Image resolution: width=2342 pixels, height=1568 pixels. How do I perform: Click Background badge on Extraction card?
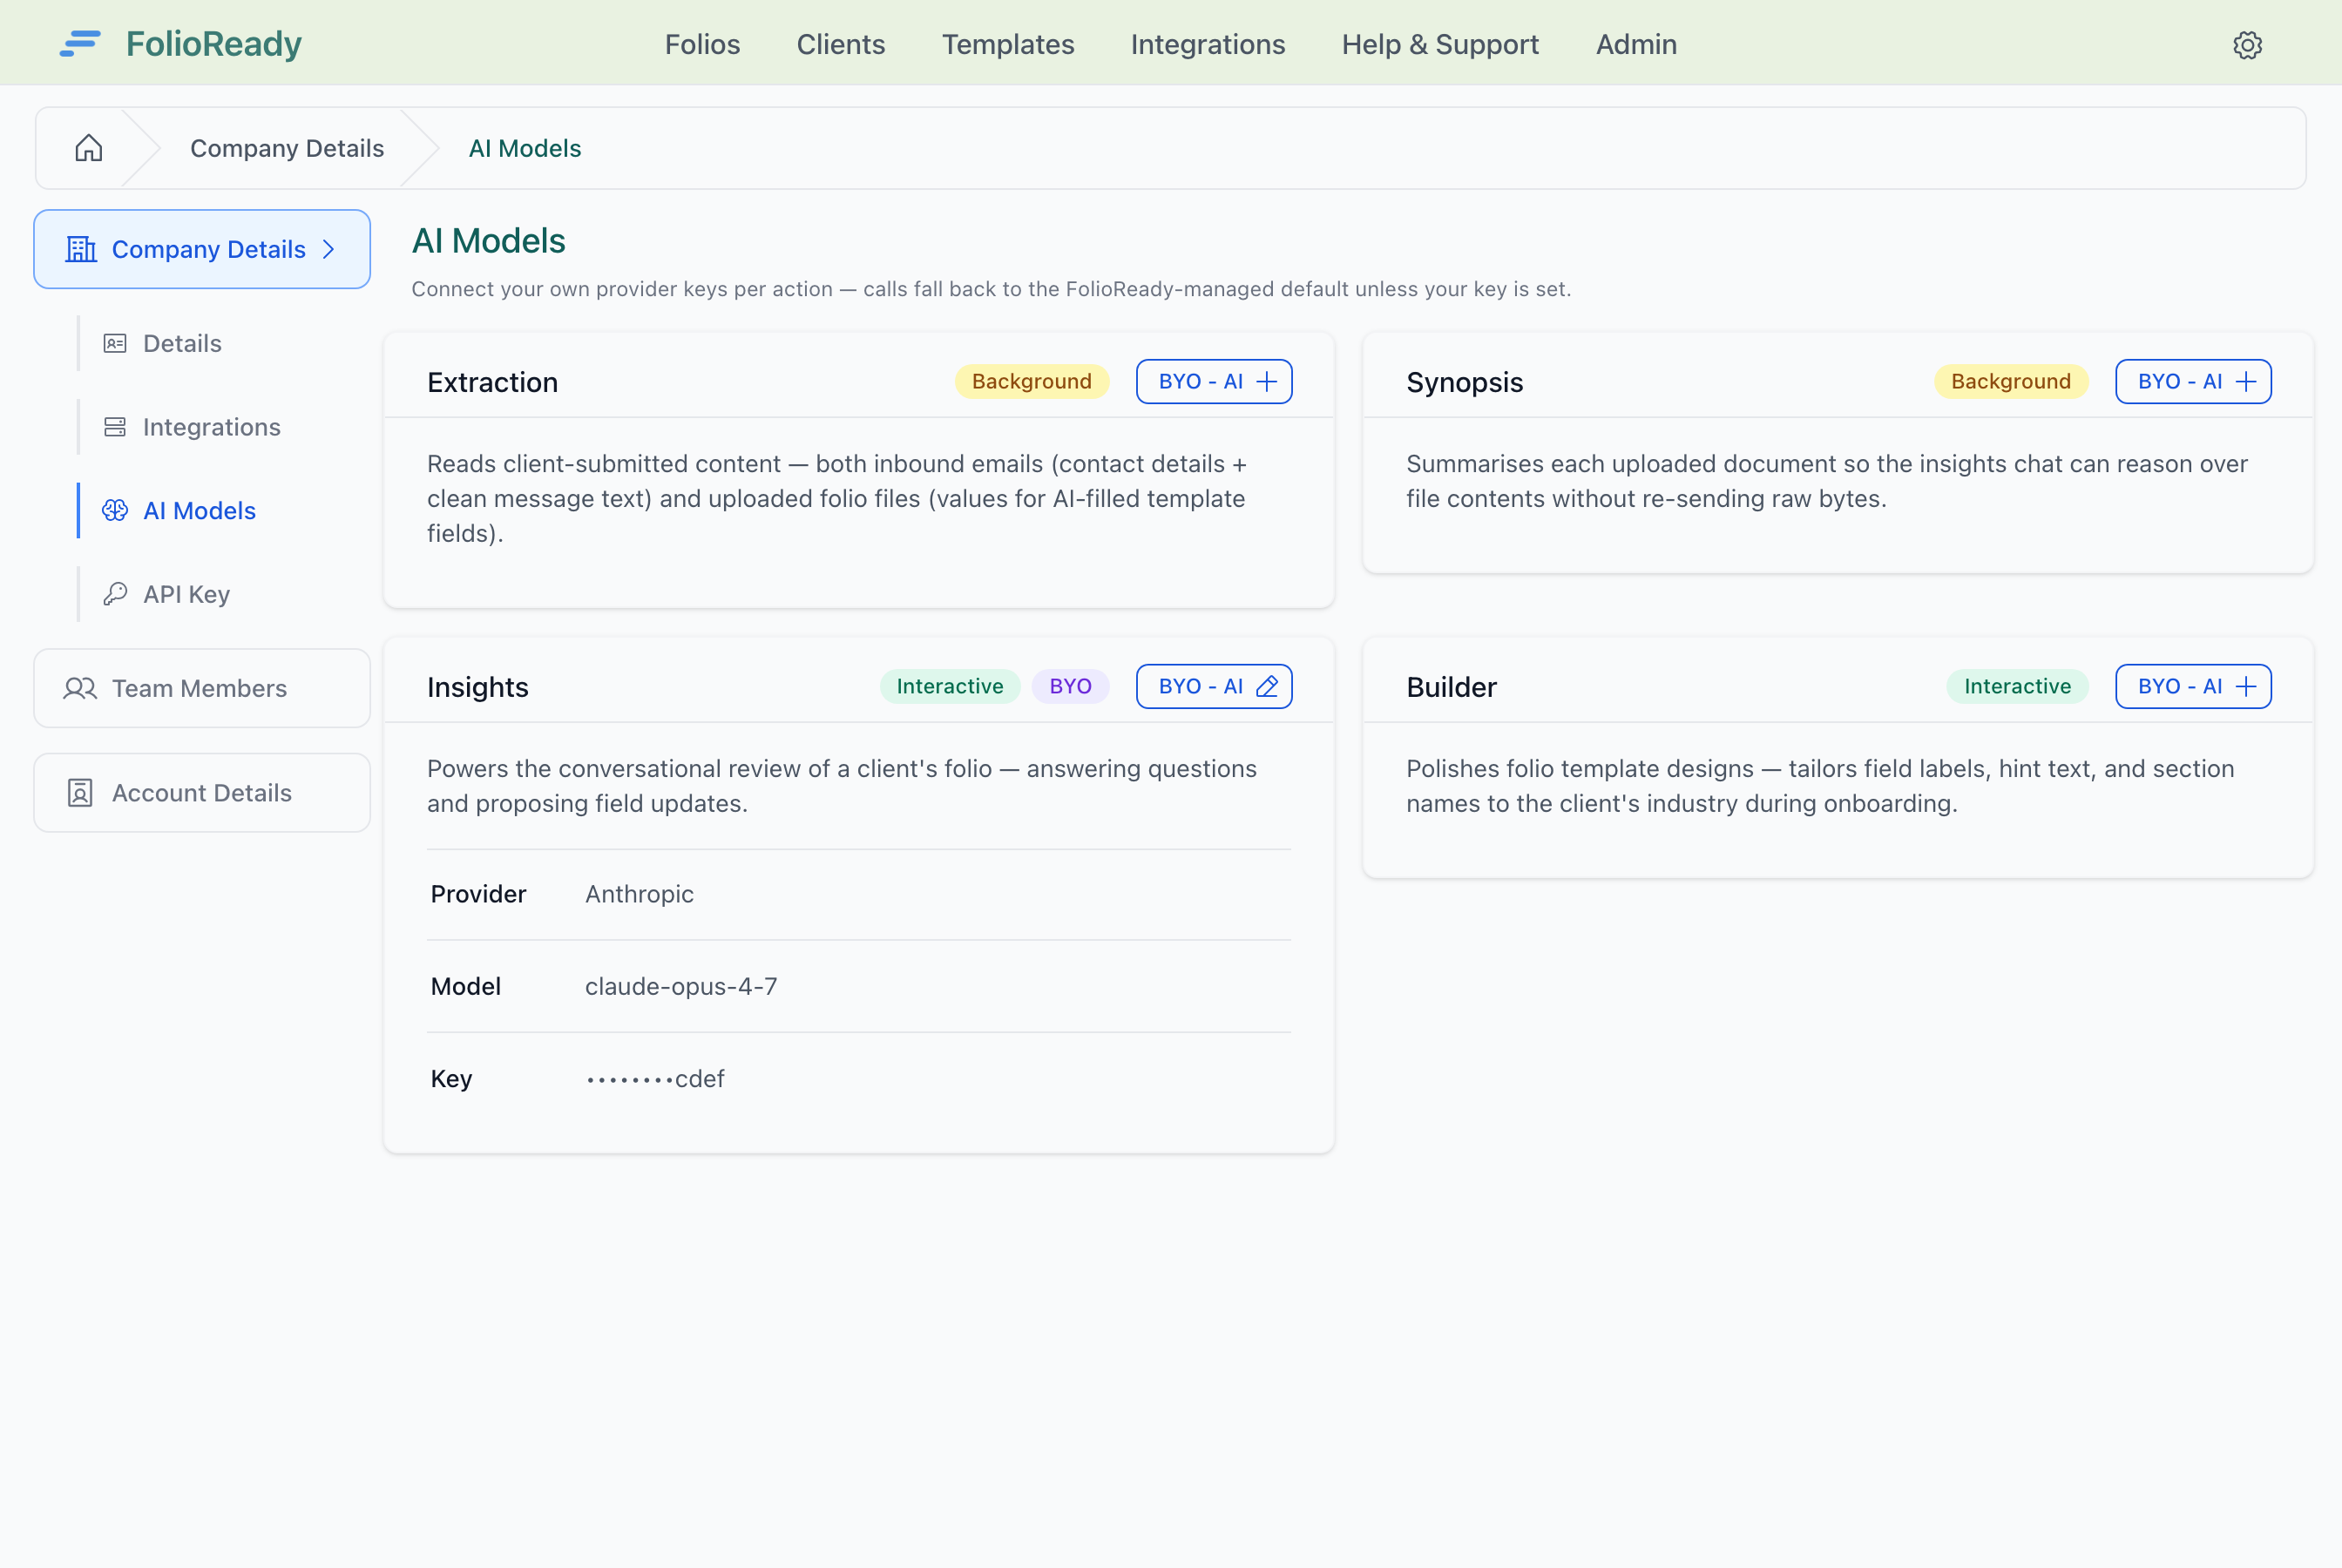coord(1032,382)
